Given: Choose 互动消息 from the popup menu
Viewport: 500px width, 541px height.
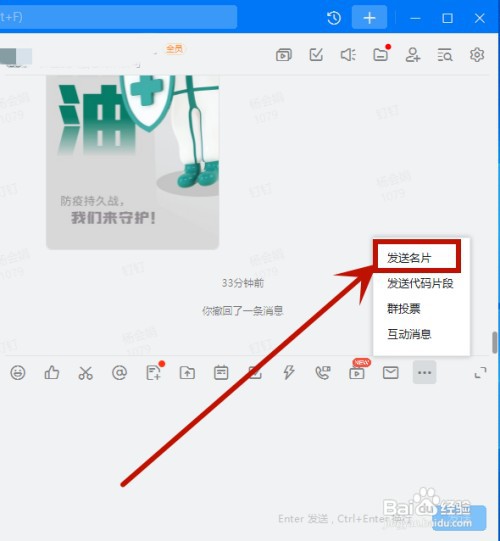Looking at the screenshot, I should (409, 334).
